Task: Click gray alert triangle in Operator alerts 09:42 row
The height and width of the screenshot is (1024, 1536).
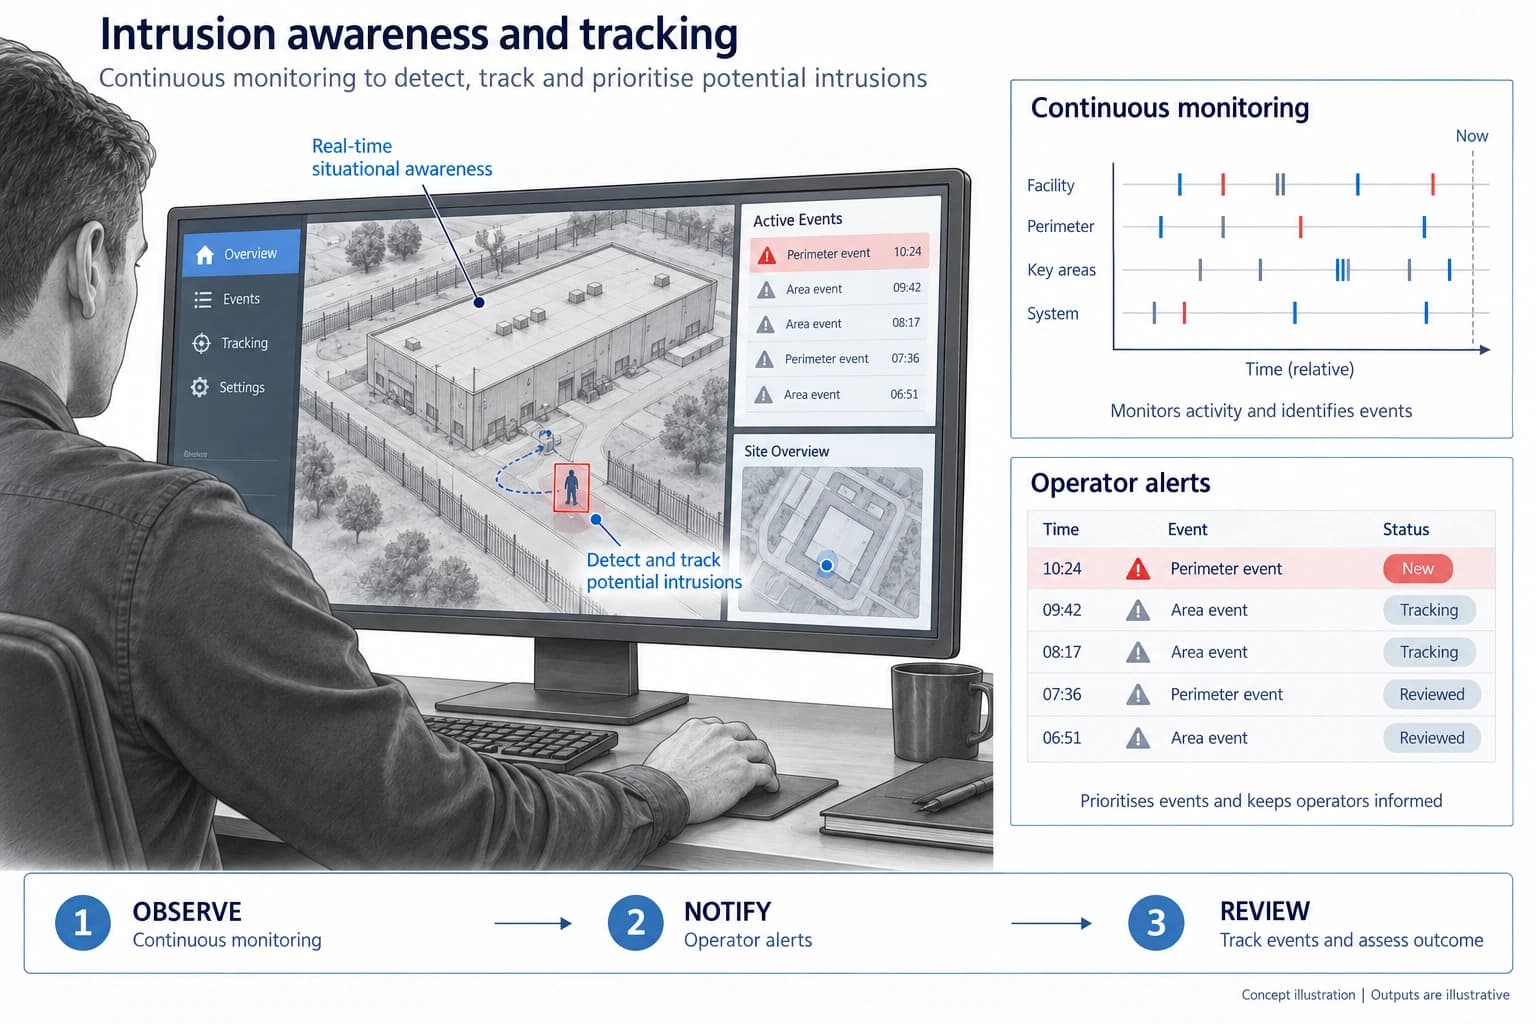Action: click(1138, 611)
